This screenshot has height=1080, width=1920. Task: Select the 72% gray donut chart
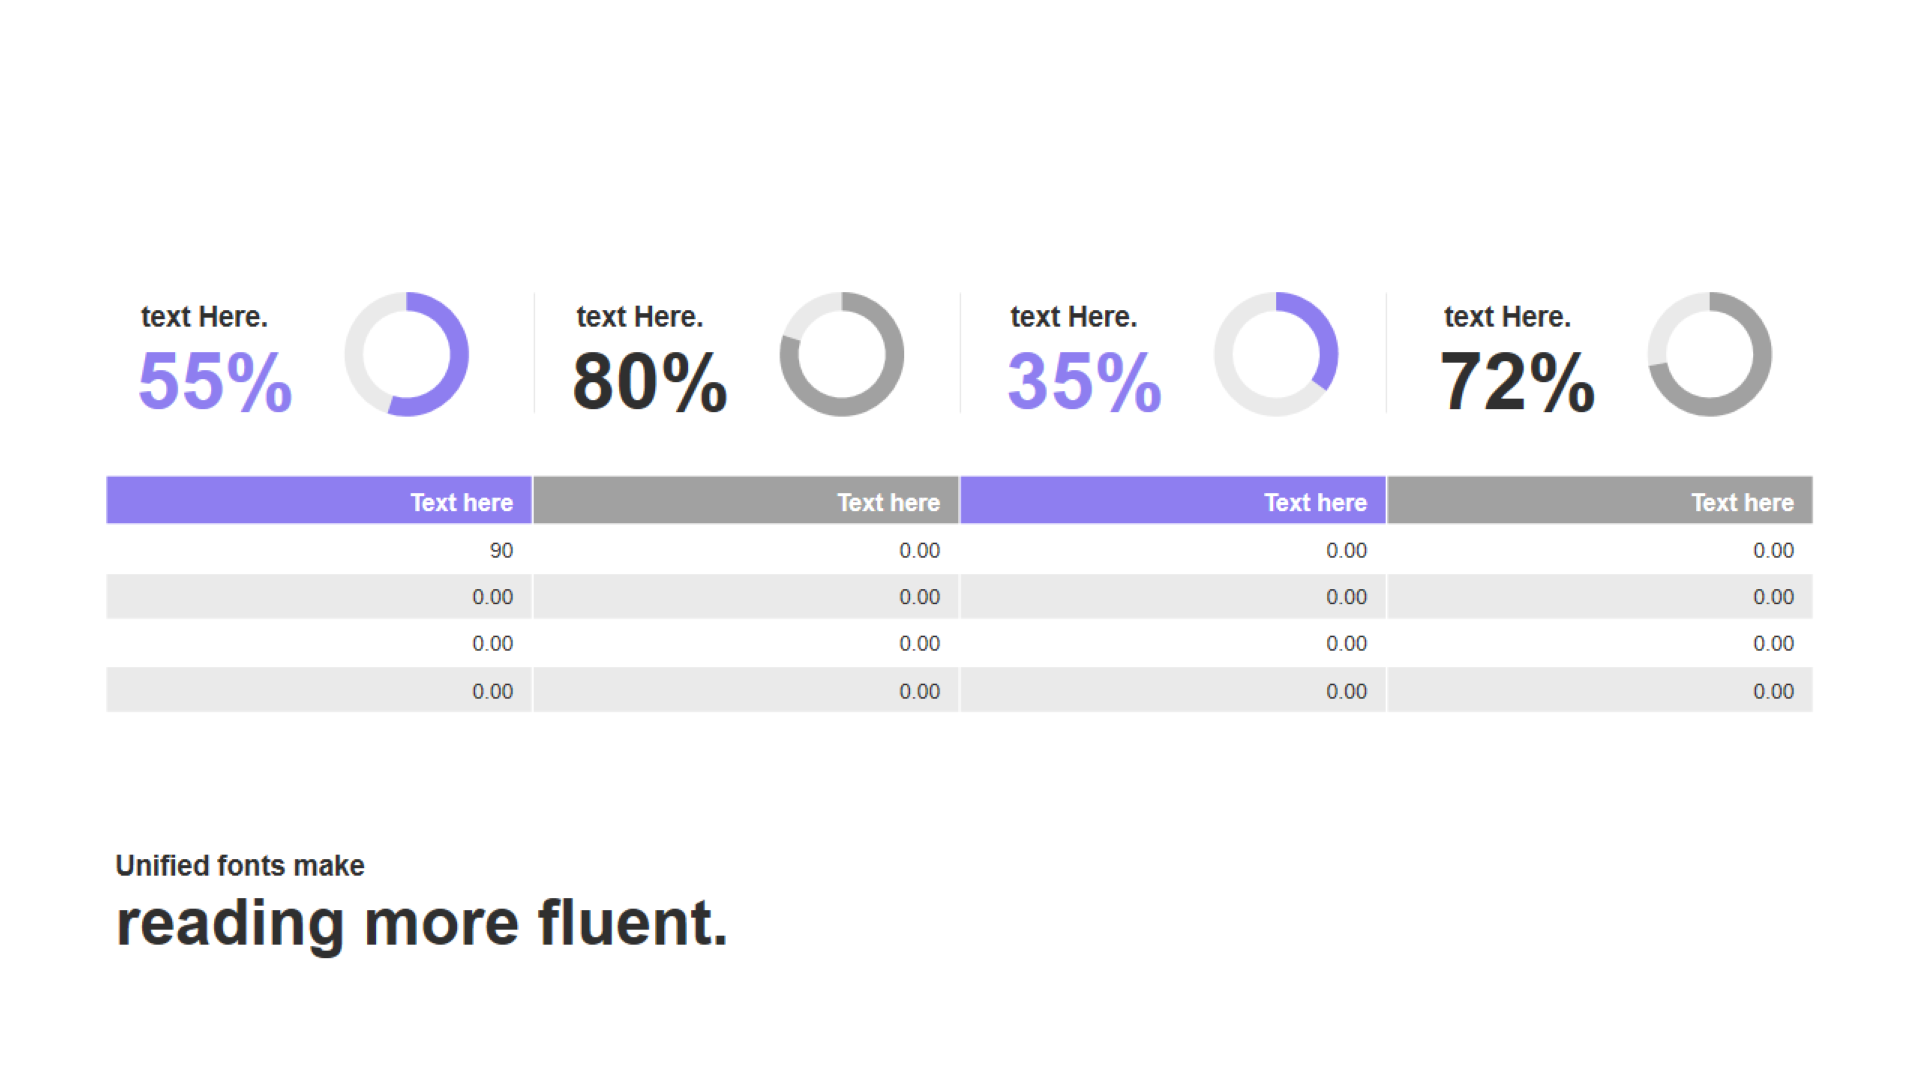point(1710,354)
